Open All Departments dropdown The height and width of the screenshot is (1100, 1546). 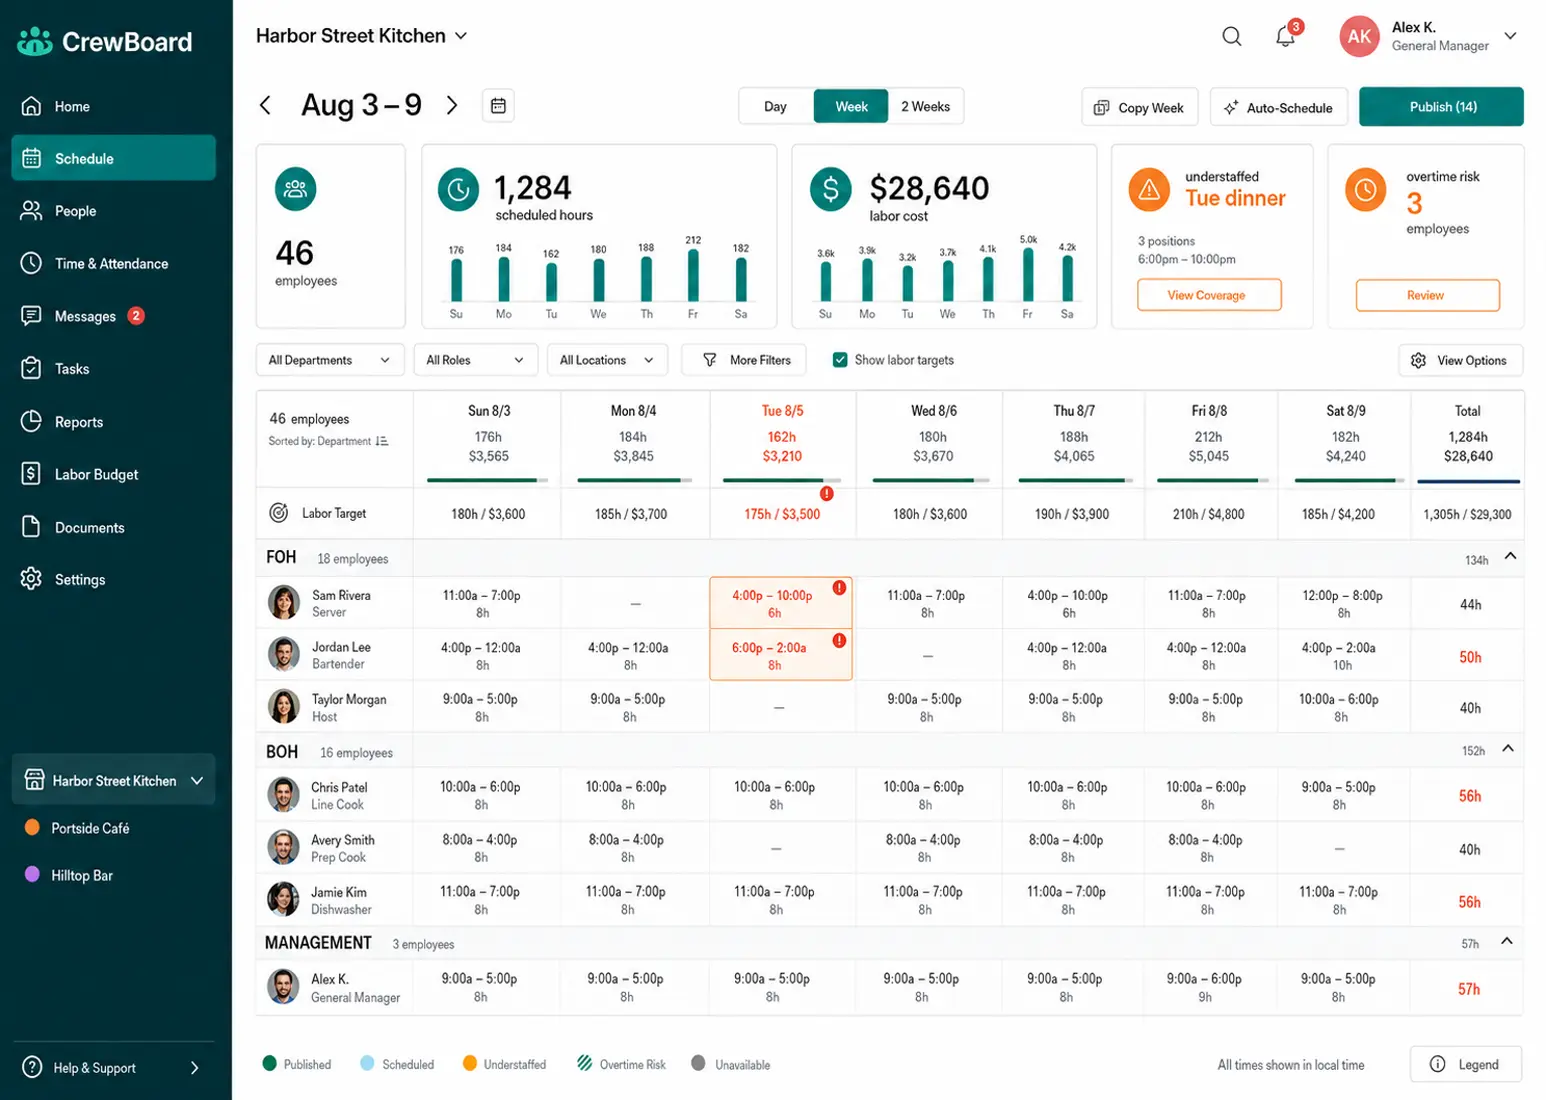pyautogui.click(x=329, y=360)
